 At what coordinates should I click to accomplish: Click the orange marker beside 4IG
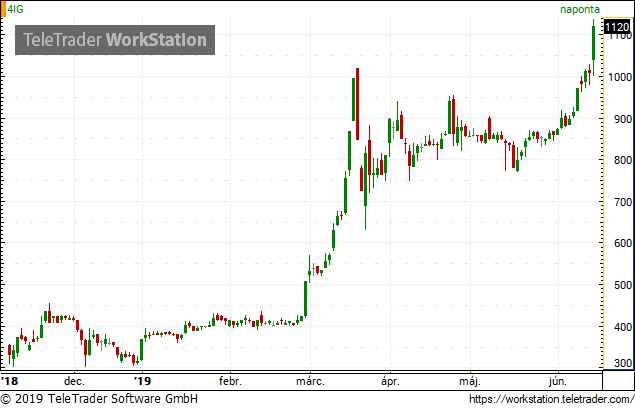pyautogui.click(x=3, y=9)
